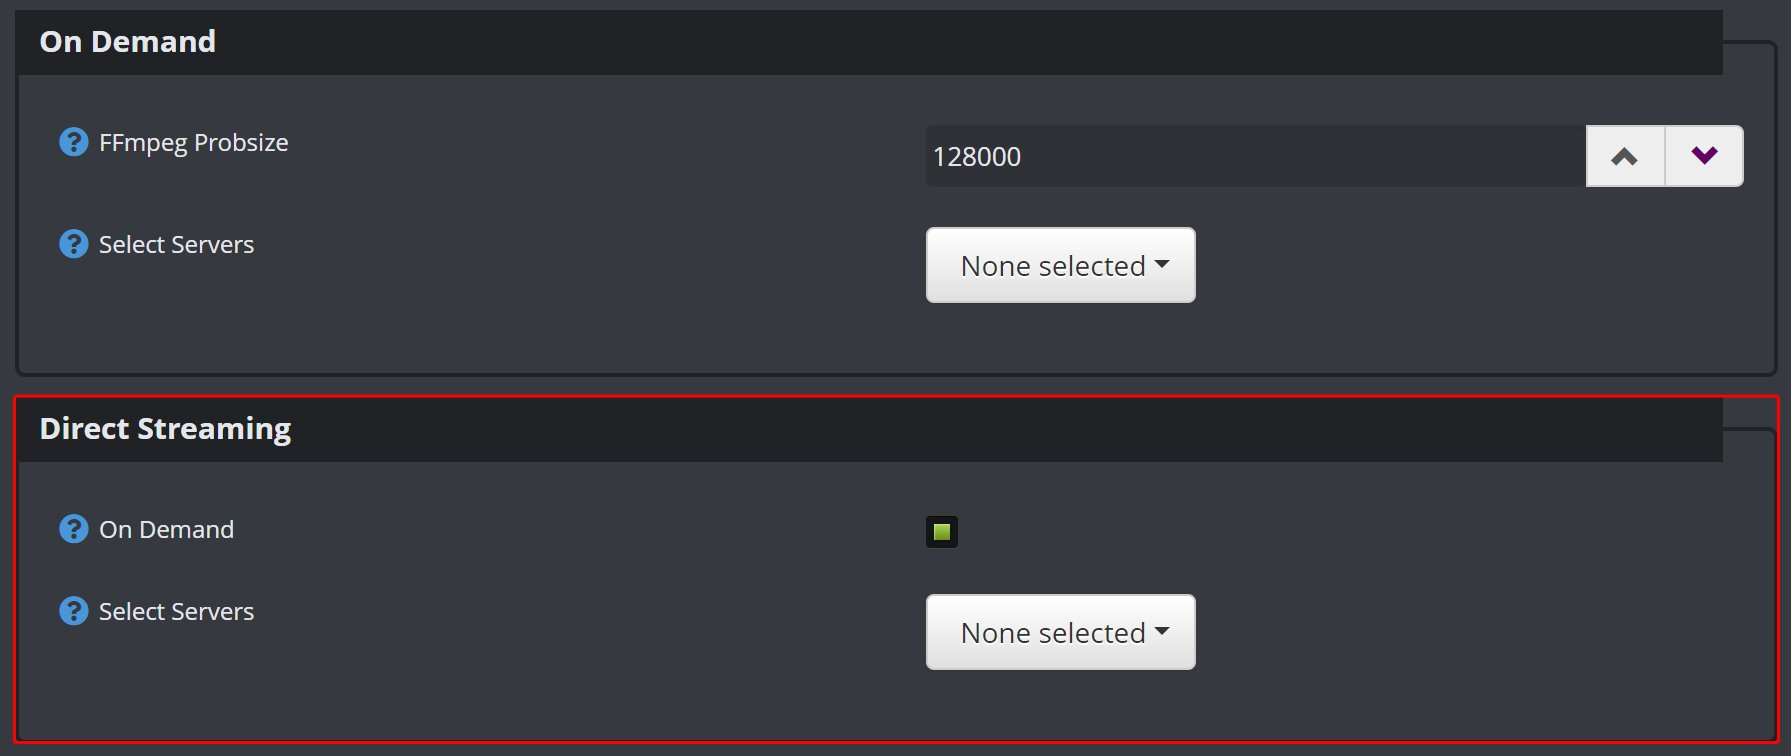Click Select Servers label in Direct Streaming section
Viewport: 1791px width, 756px height.
176,611
